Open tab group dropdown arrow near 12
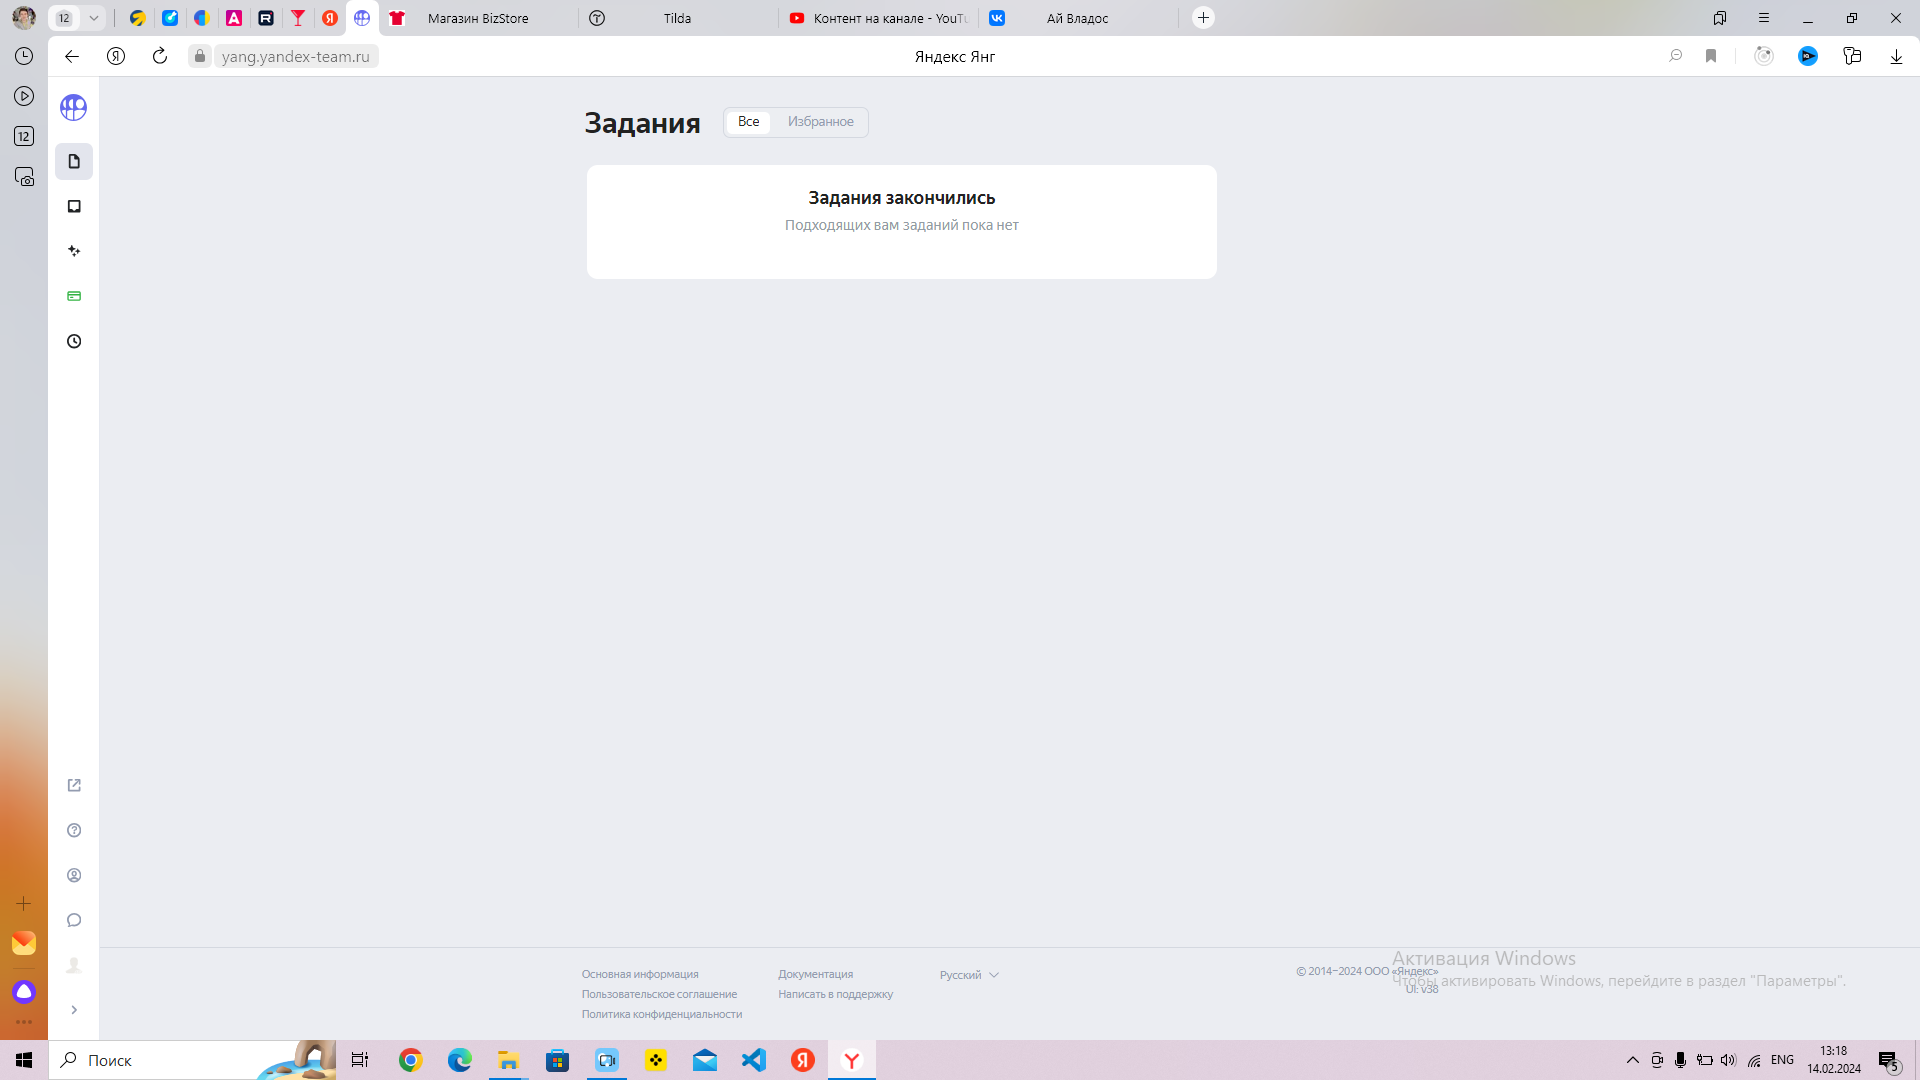This screenshot has height=1080, width=1920. point(94,18)
